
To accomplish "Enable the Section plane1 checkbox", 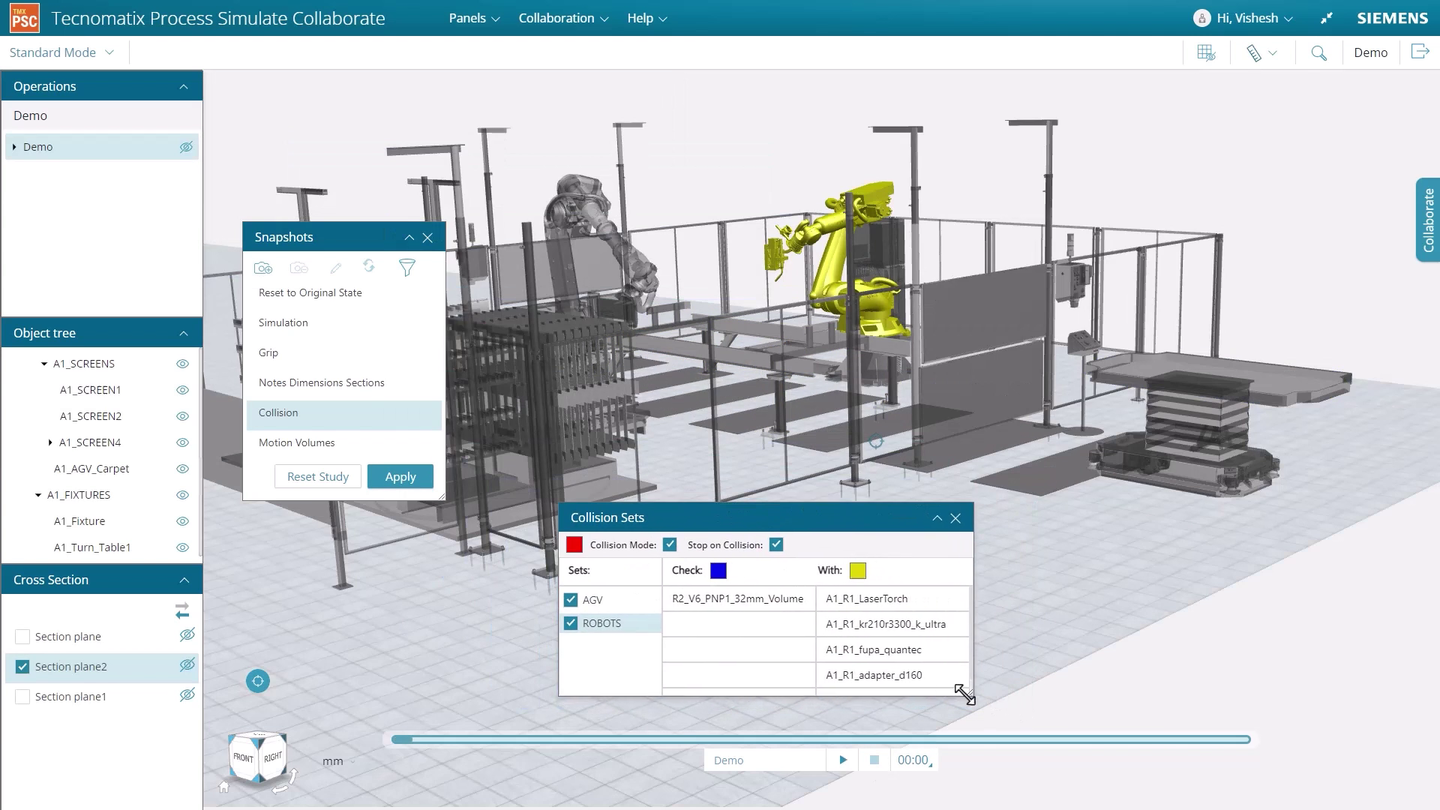I will click(x=22, y=696).
